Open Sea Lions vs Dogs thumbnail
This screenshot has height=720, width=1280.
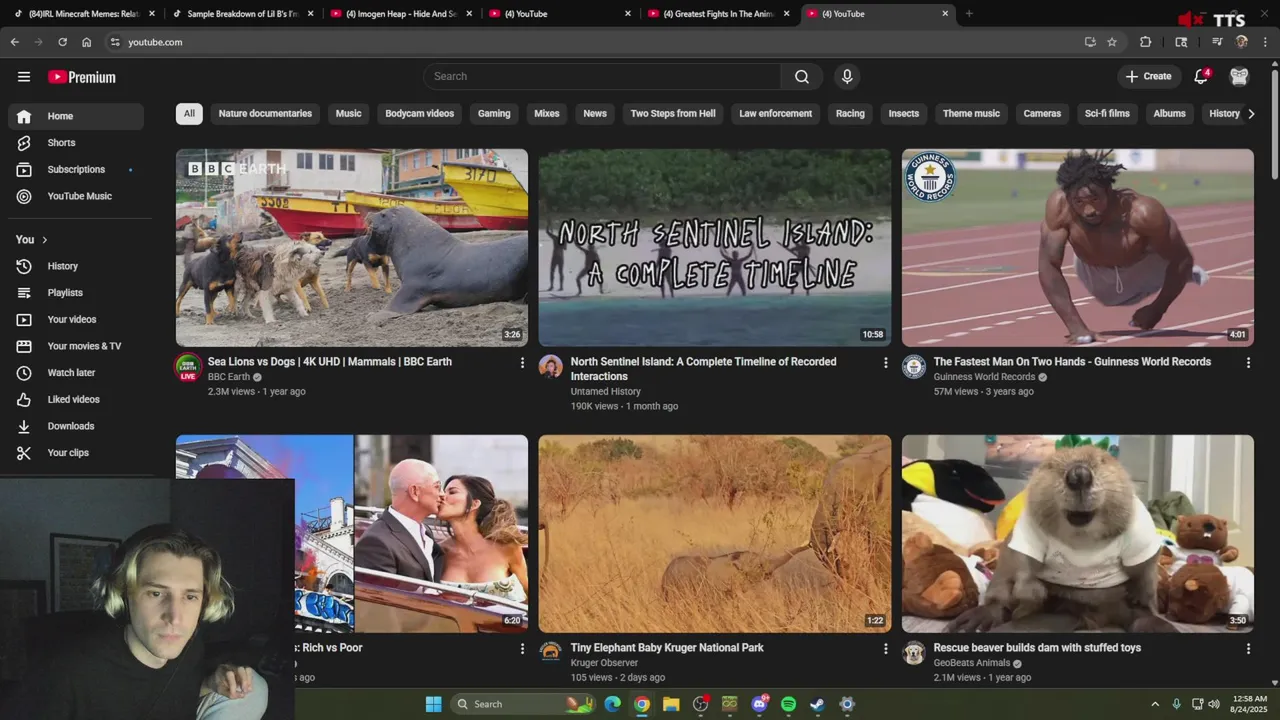[x=352, y=248]
